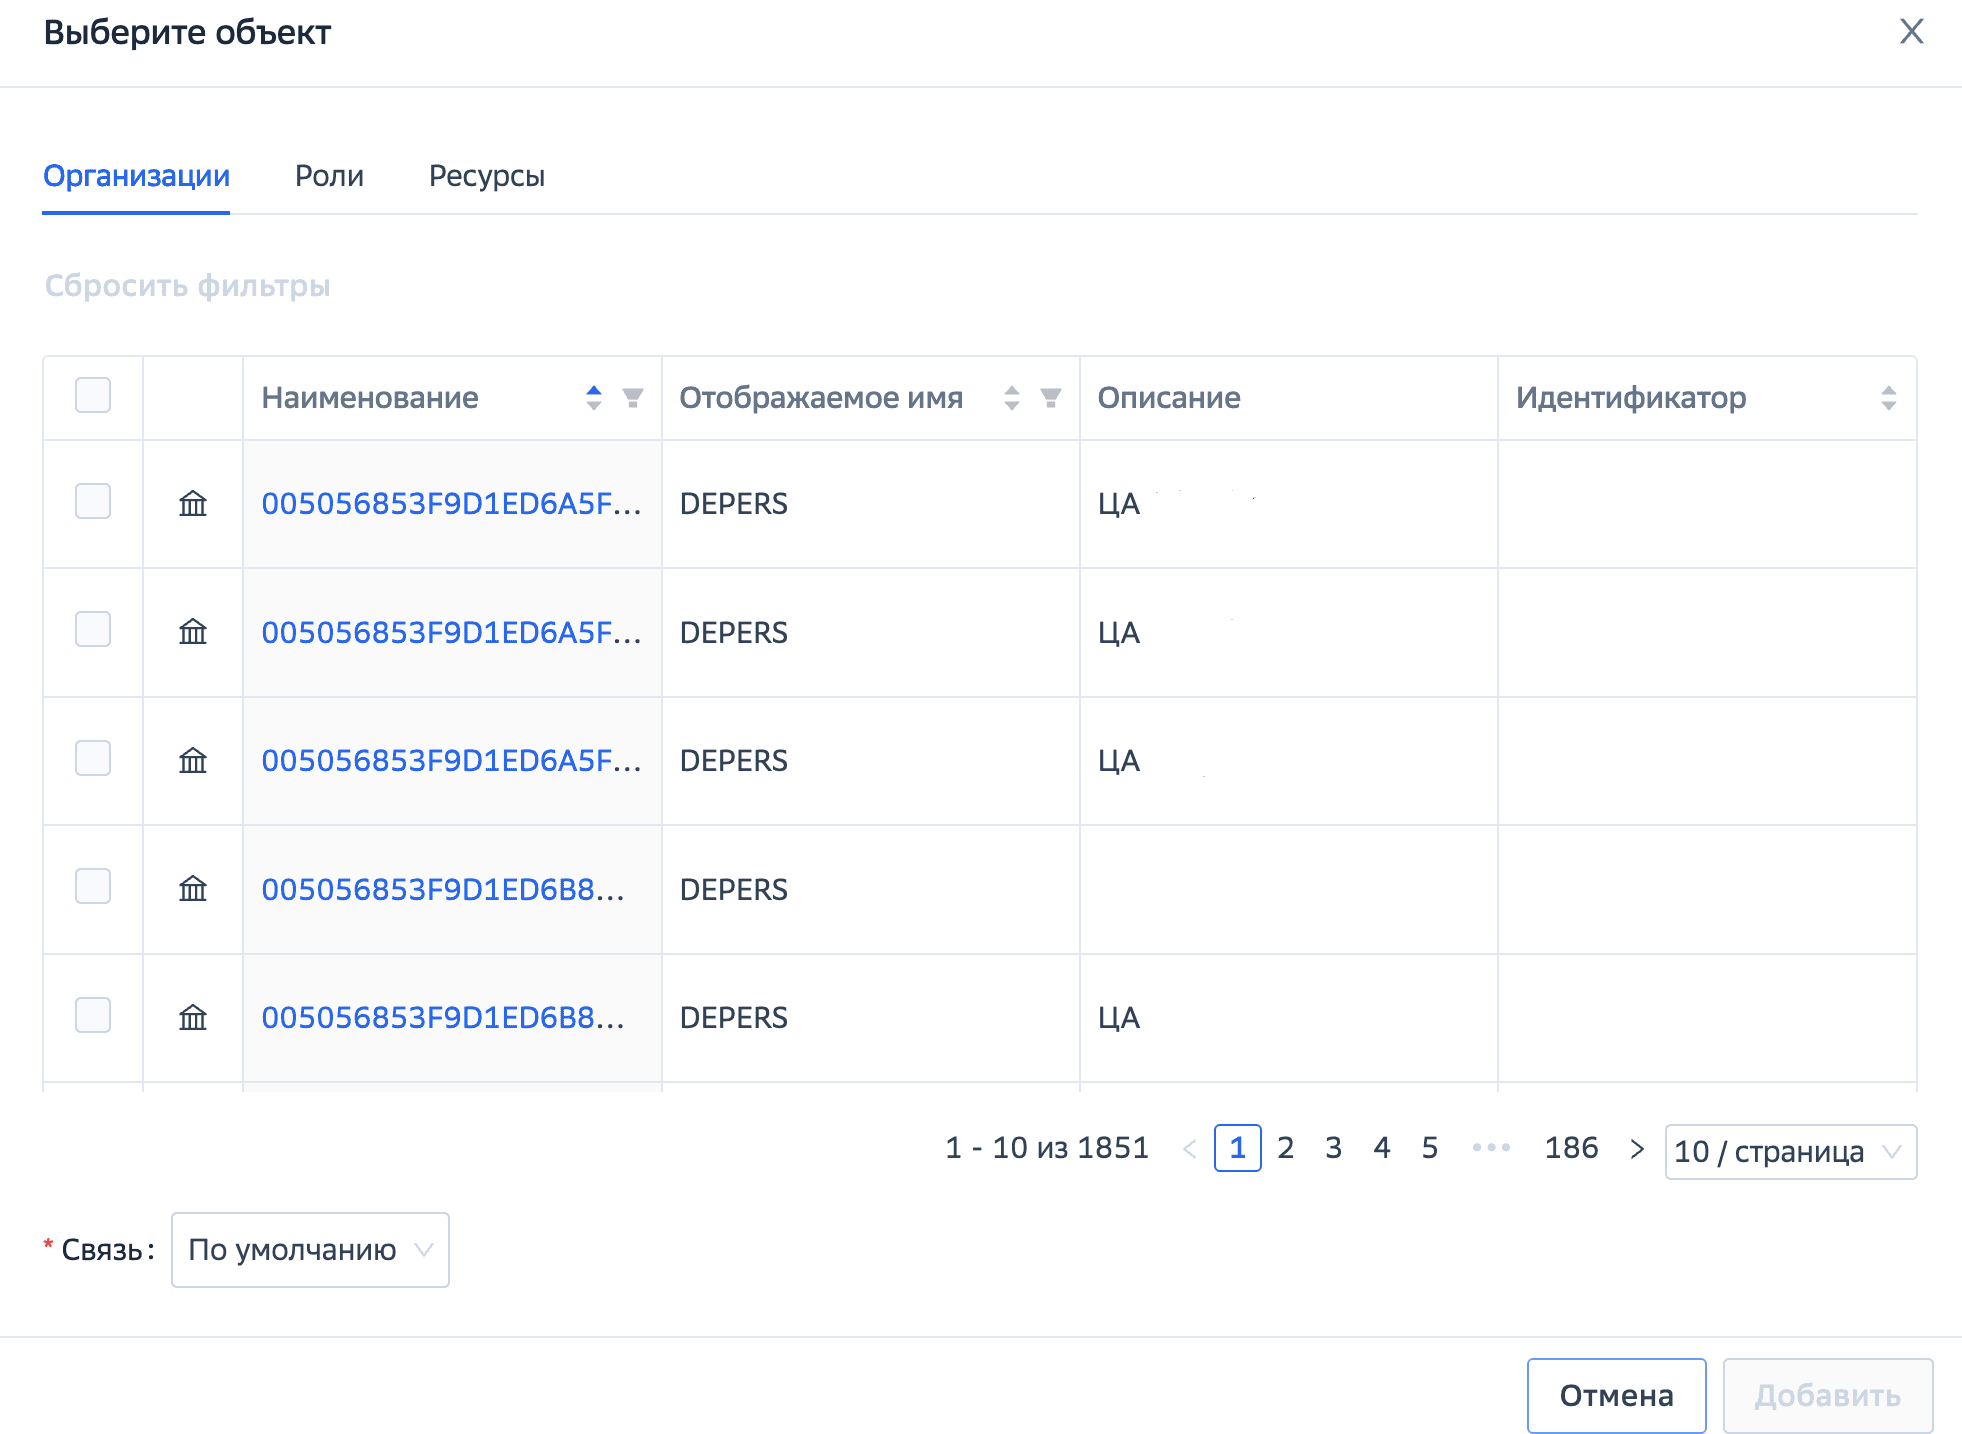The image size is (1962, 1434).
Task: Check the first row's checkbox
Action: tap(93, 501)
